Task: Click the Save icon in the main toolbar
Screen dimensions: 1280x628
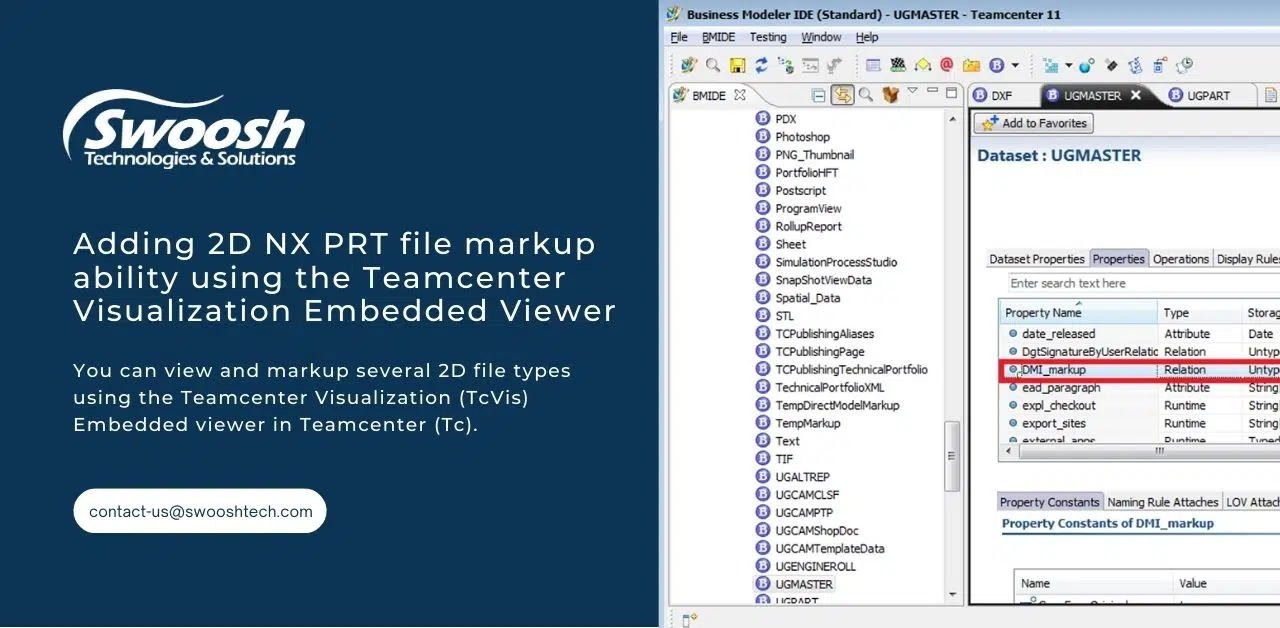Action: tap(736, 66)
